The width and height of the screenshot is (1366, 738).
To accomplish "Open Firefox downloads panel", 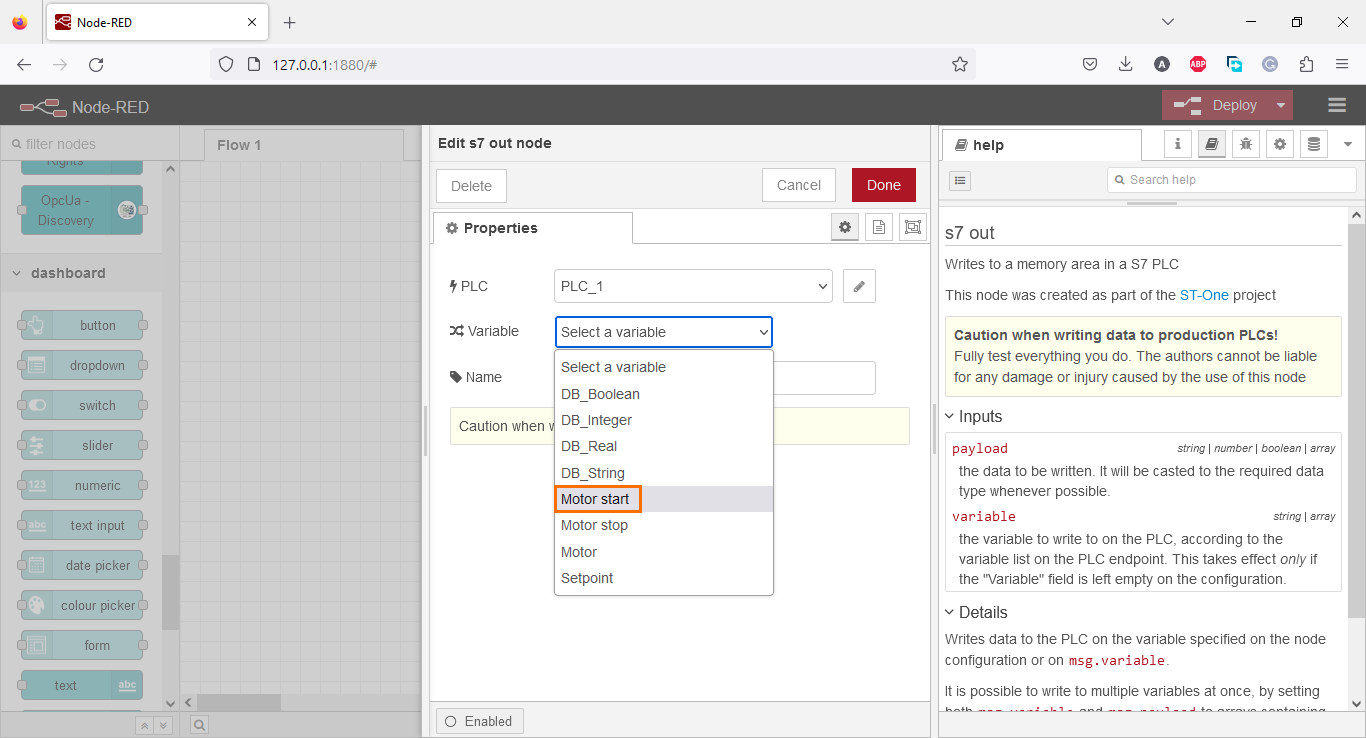I will coord(1126,64).
